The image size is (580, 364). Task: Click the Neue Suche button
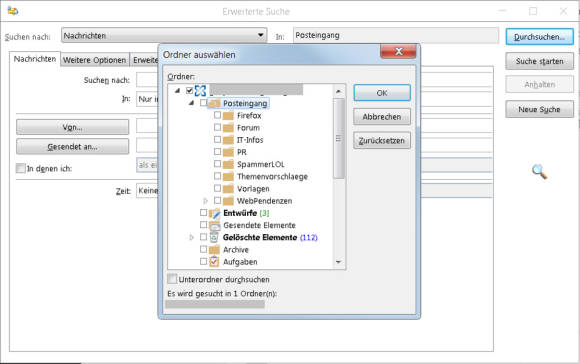tap(540, 109)
